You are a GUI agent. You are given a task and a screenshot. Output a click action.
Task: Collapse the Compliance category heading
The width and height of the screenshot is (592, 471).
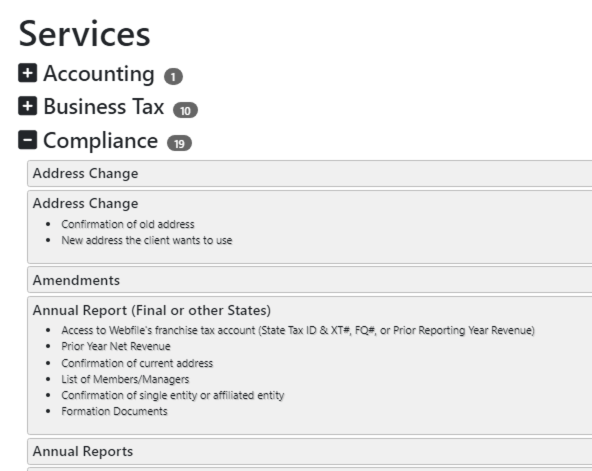click(100, 141)
